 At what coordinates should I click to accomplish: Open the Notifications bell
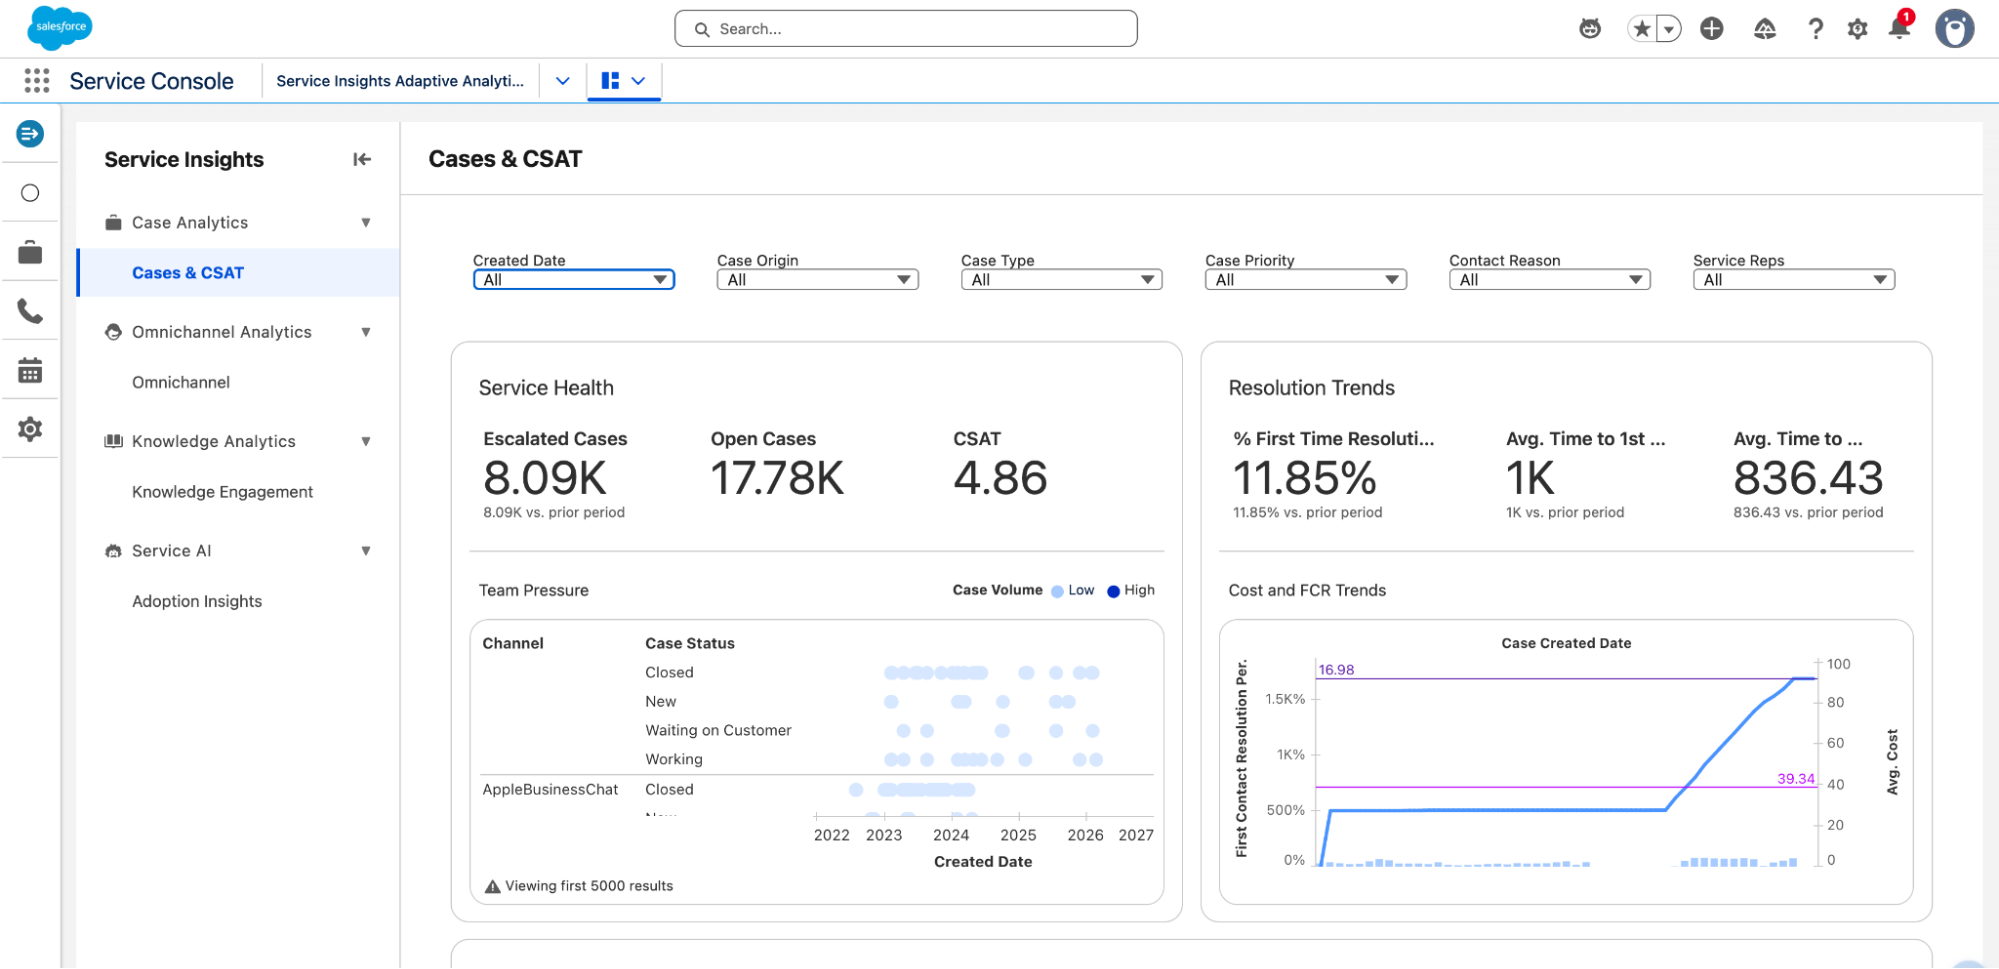1899,28
